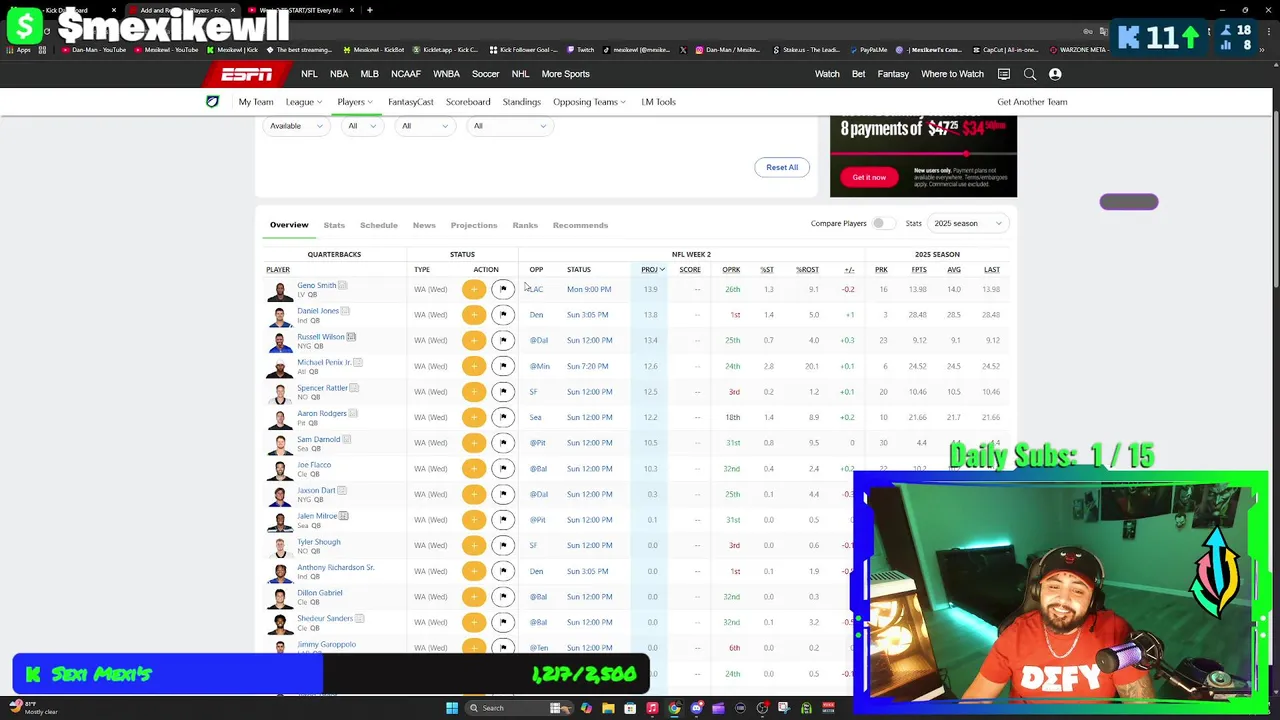Open the news note icon next to Russell Wilson

(x=351, y=337)
